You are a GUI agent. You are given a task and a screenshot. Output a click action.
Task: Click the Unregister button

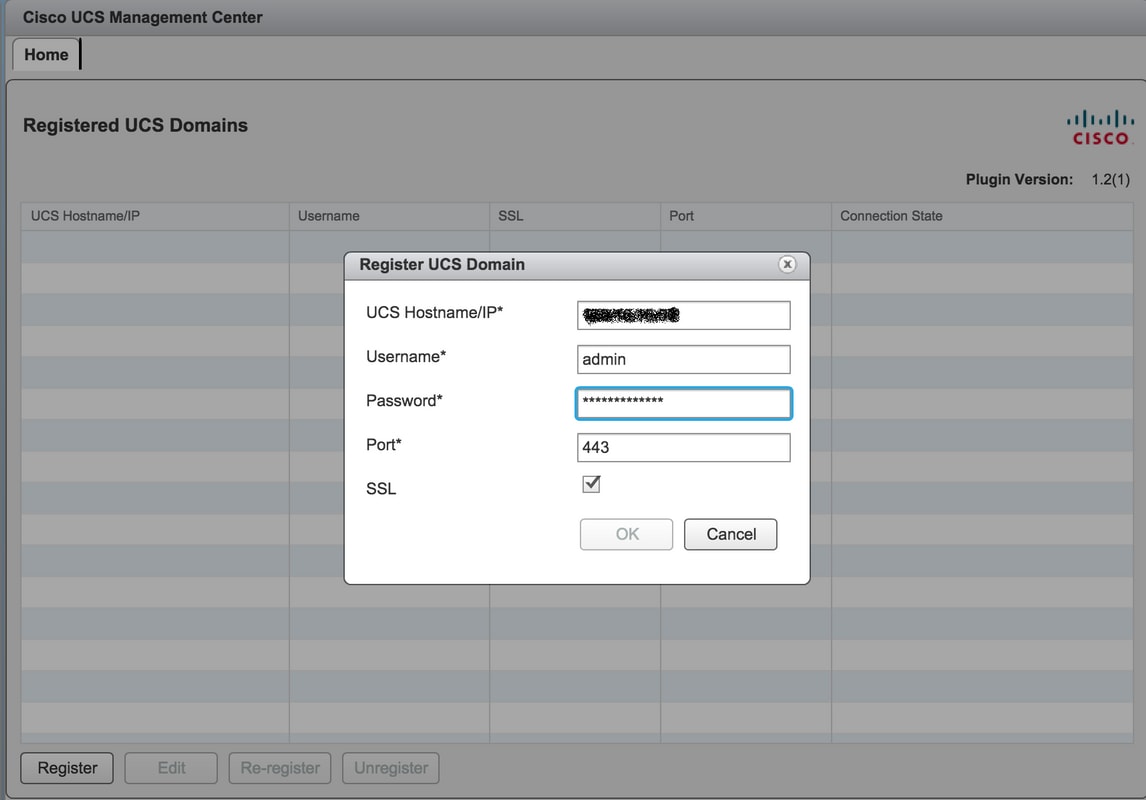click(391, 768)
